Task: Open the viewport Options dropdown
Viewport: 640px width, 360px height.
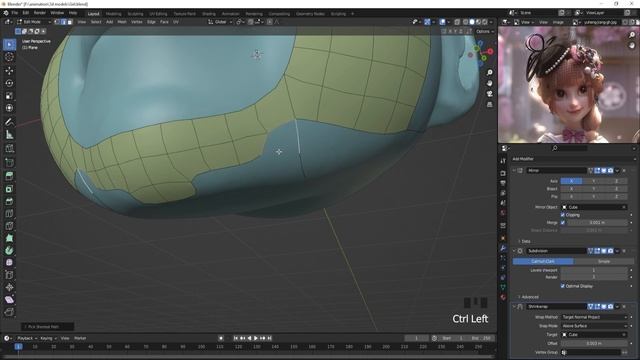Action: [x=485, y=31]
